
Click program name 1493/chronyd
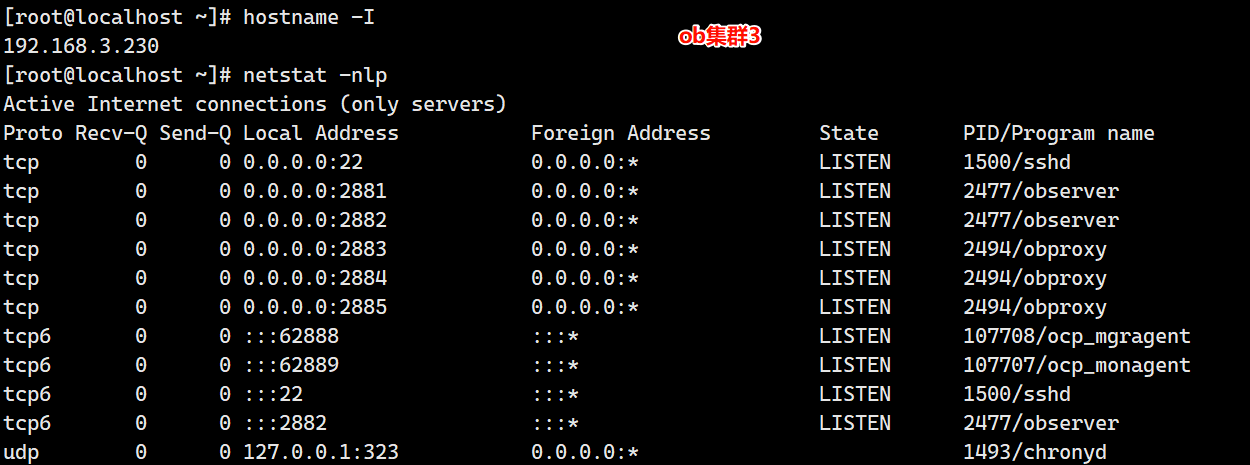[x=1035, y=452]
